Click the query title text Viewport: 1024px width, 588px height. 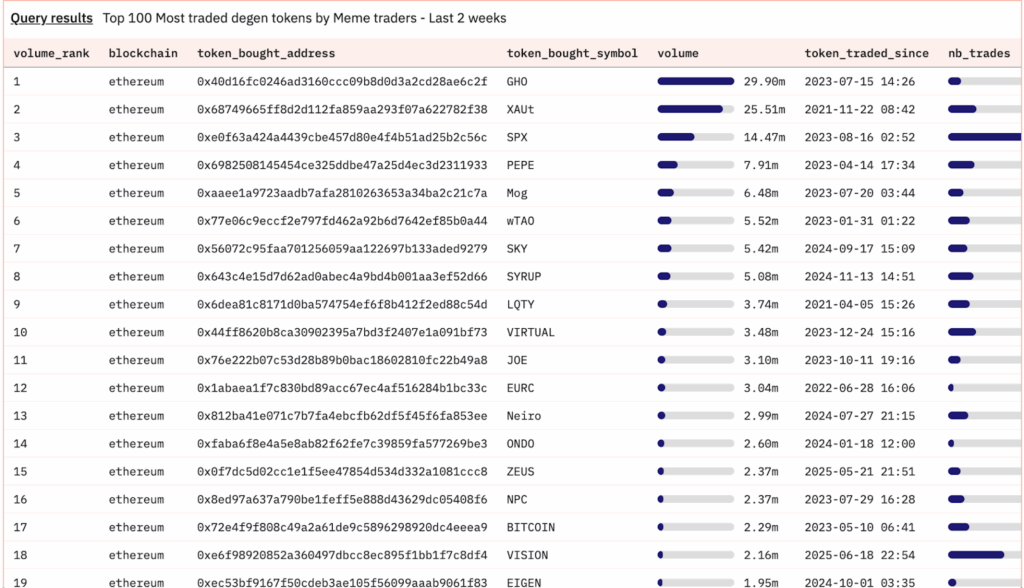pos(304,18)
